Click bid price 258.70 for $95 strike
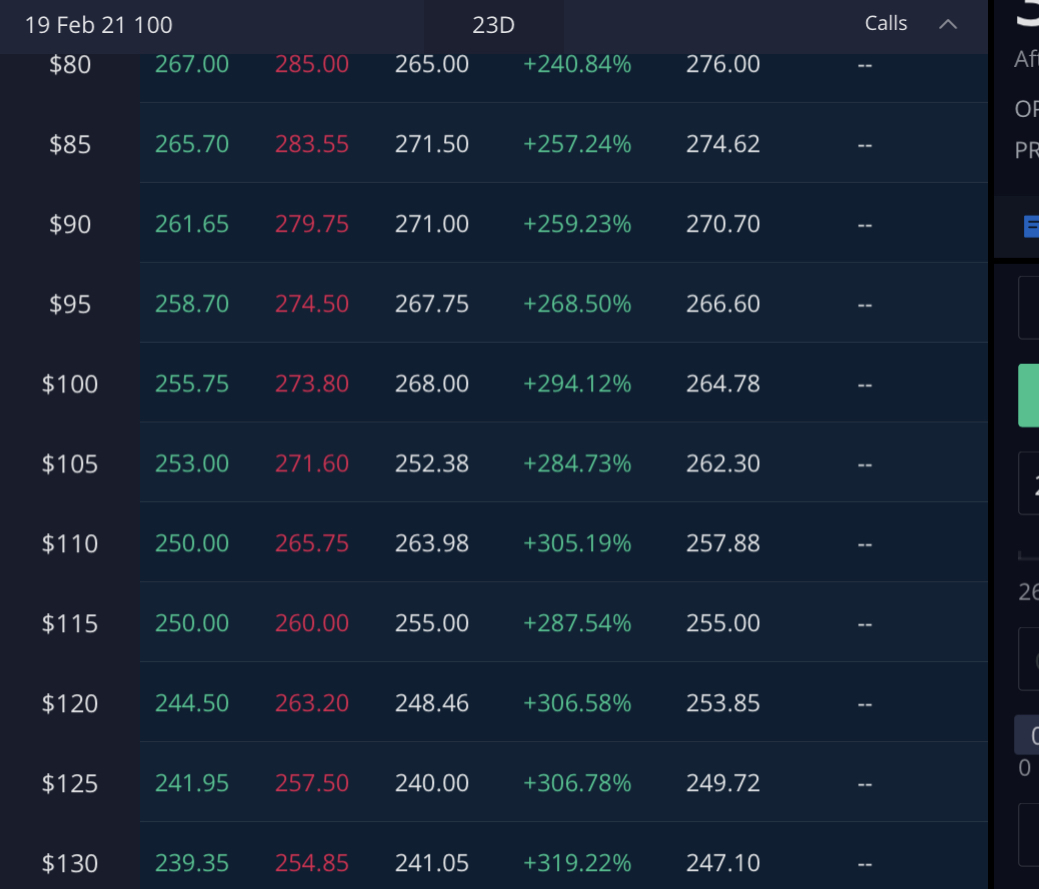Screen dimensions: 1039x889 tap(192, 304)
